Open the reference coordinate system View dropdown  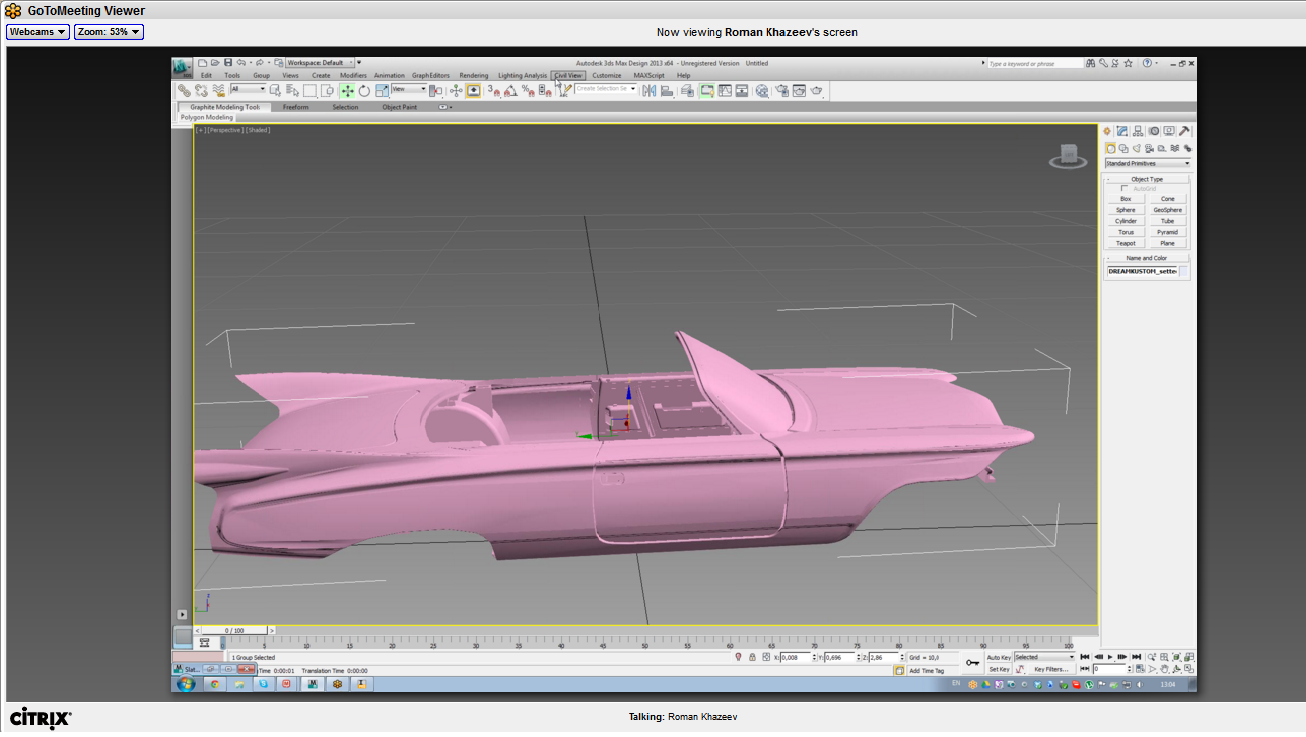(409, 89)
